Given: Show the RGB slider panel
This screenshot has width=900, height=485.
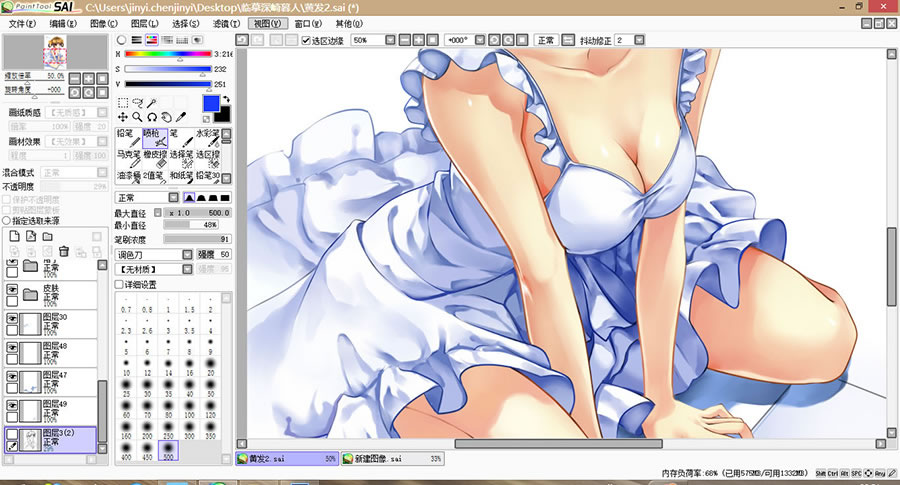Looking at the screenshot, I should [137, 40].
